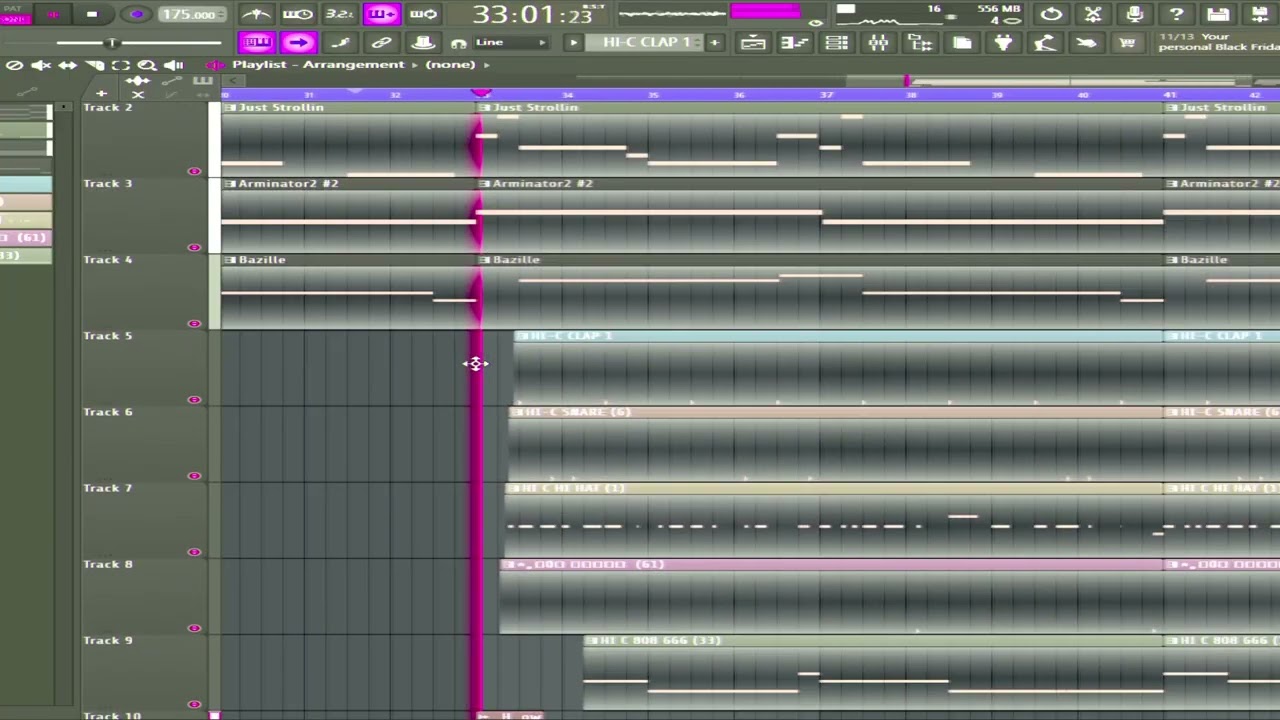Open the first Arminator2 #2 clip menu
The width and height of the screenshot is (1280, 720).
(230, 184)
